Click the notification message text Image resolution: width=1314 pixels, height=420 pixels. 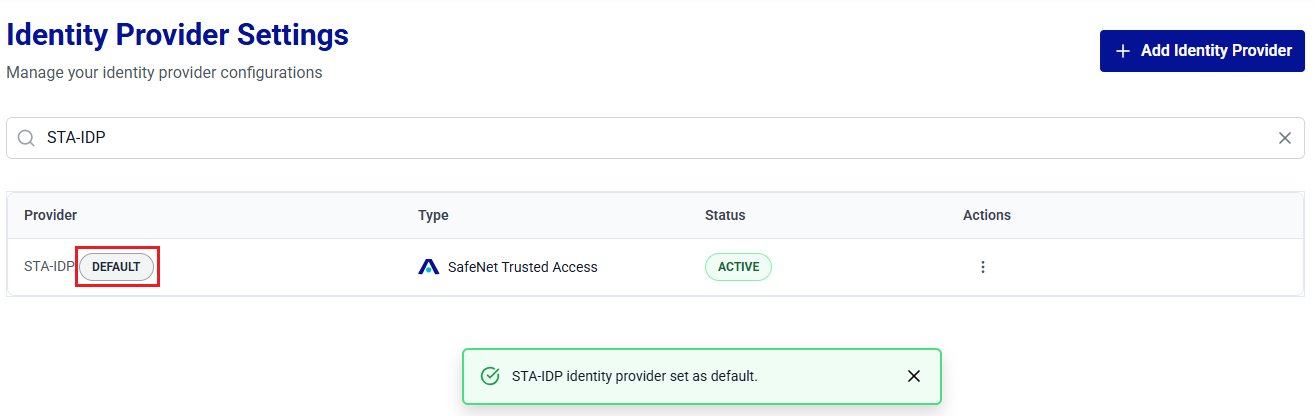(x=634, y=376)
